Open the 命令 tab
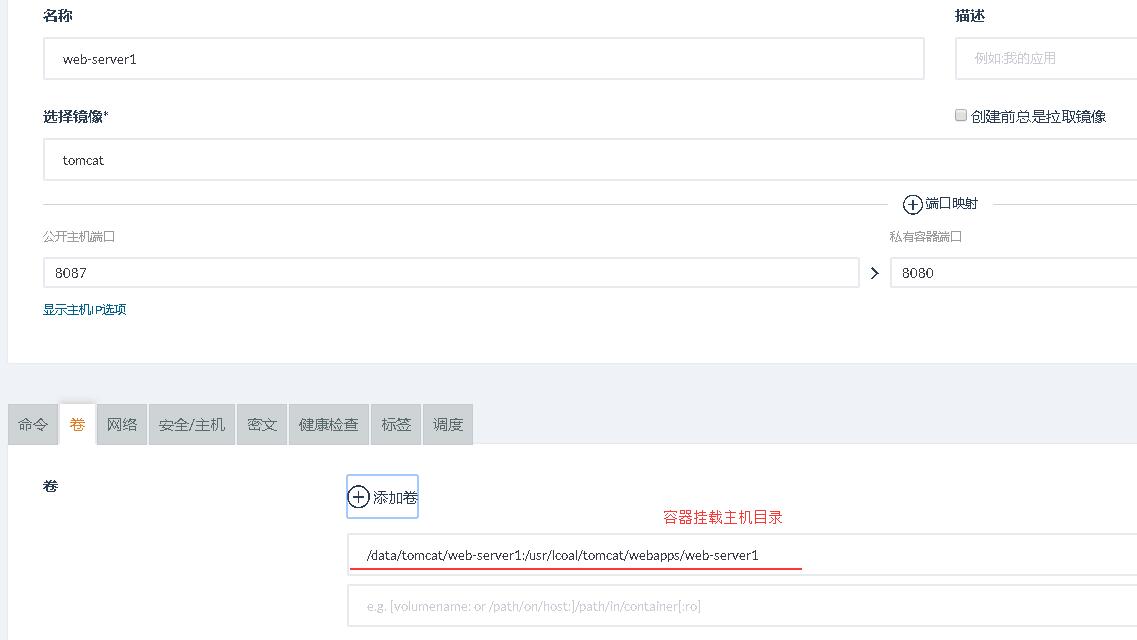 tap(33, 425)
